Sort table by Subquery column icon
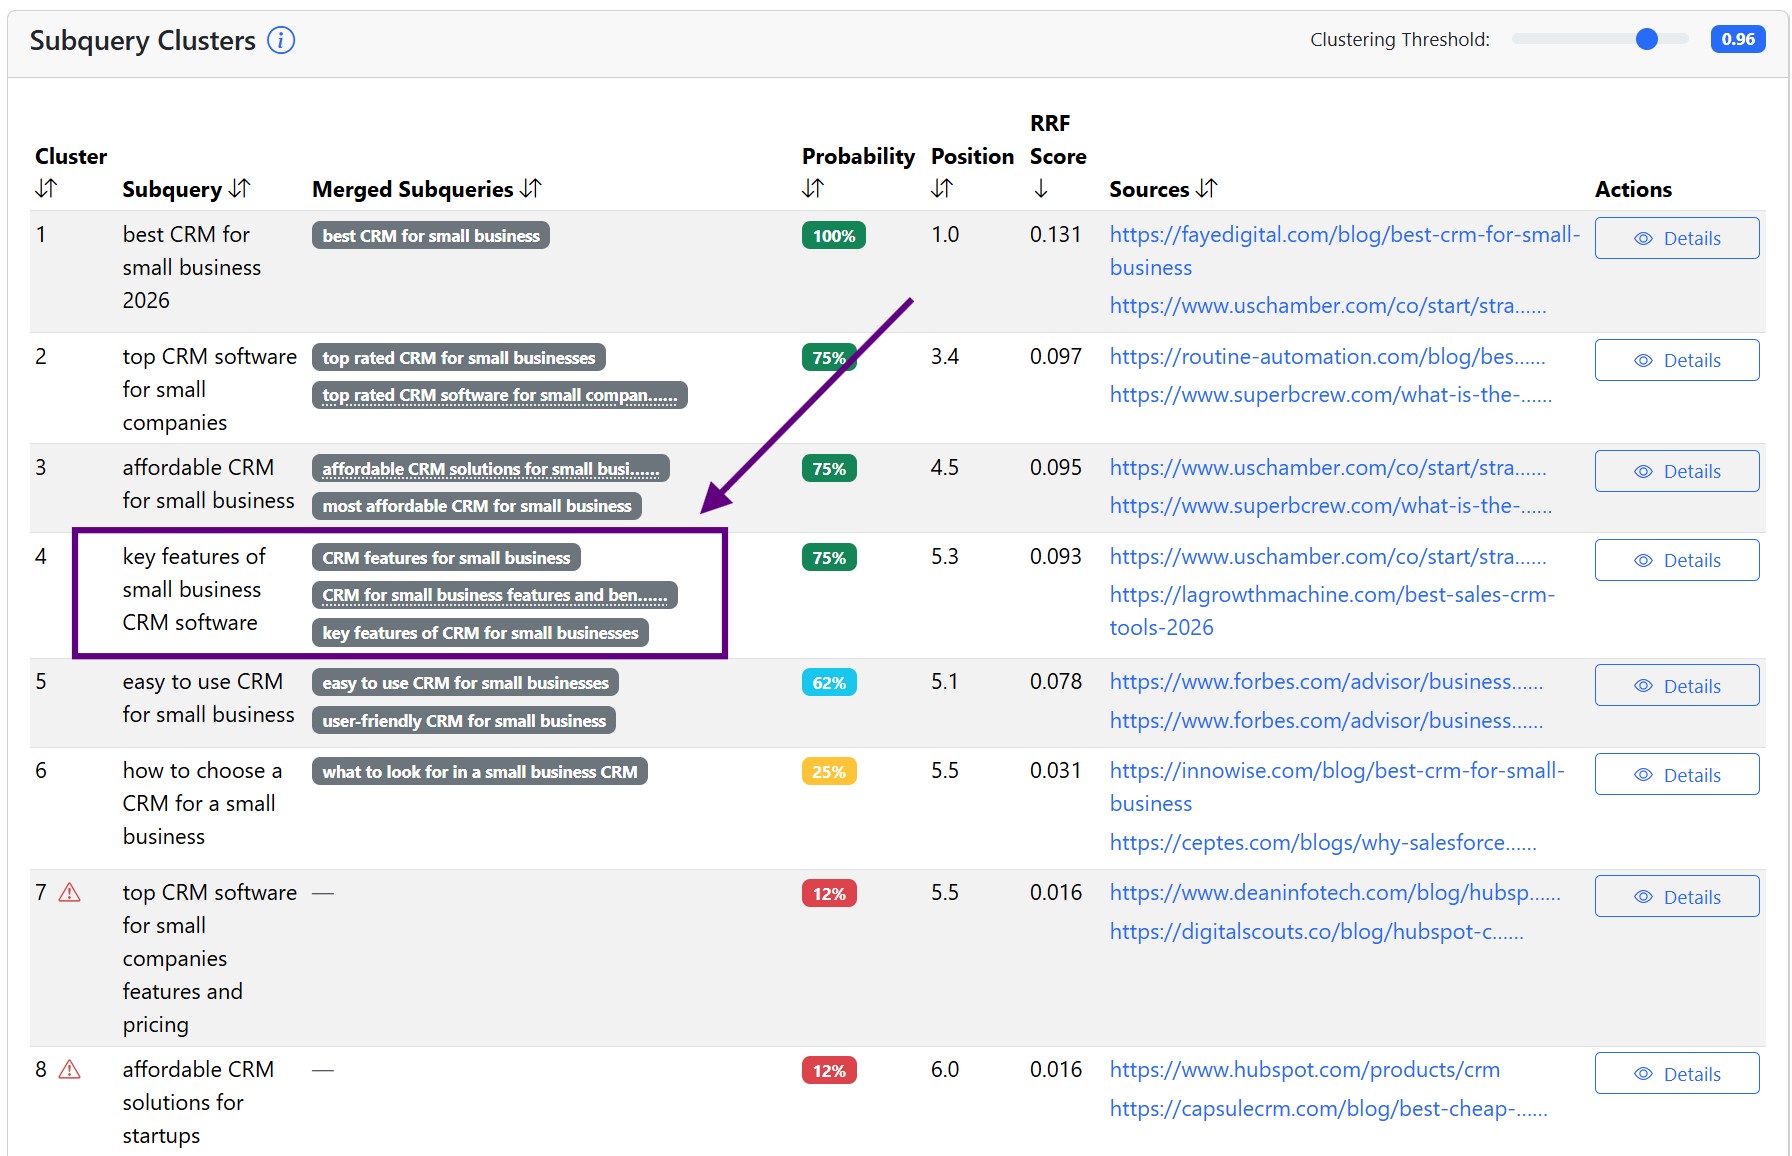Screen dimensions: 1792x1156 (x=239, y=188)
